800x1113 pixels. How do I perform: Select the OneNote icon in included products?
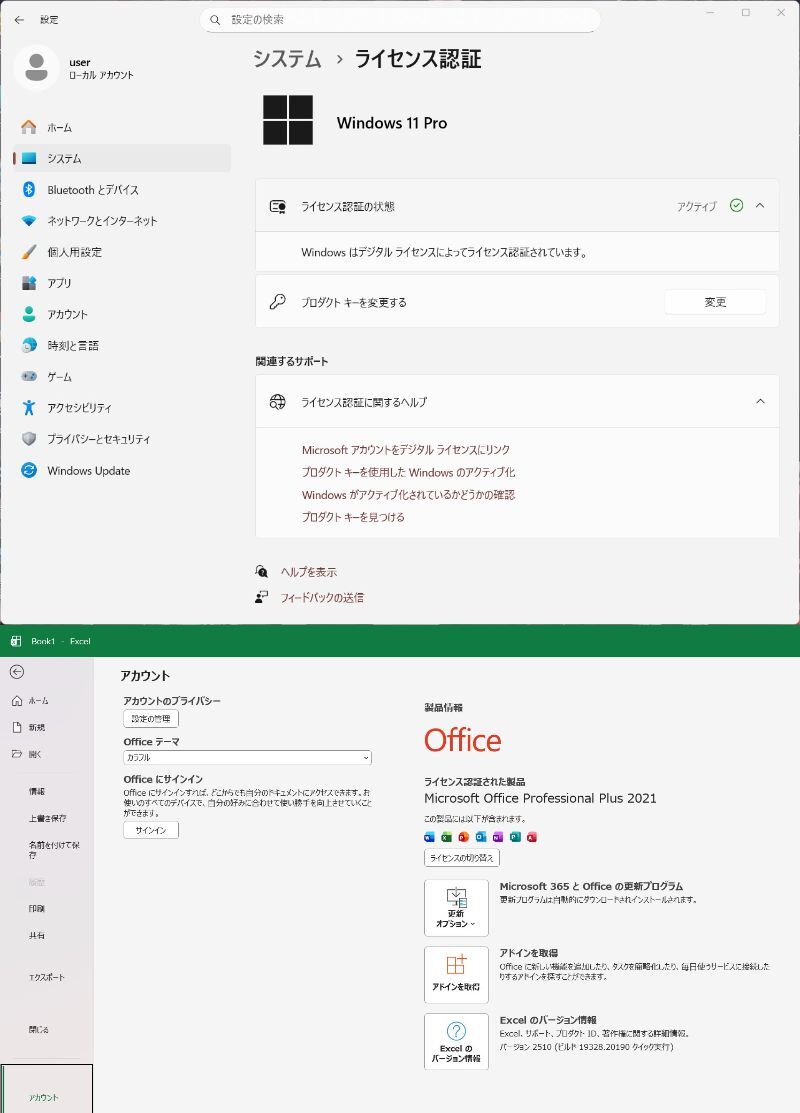click(x=498, y=837)
